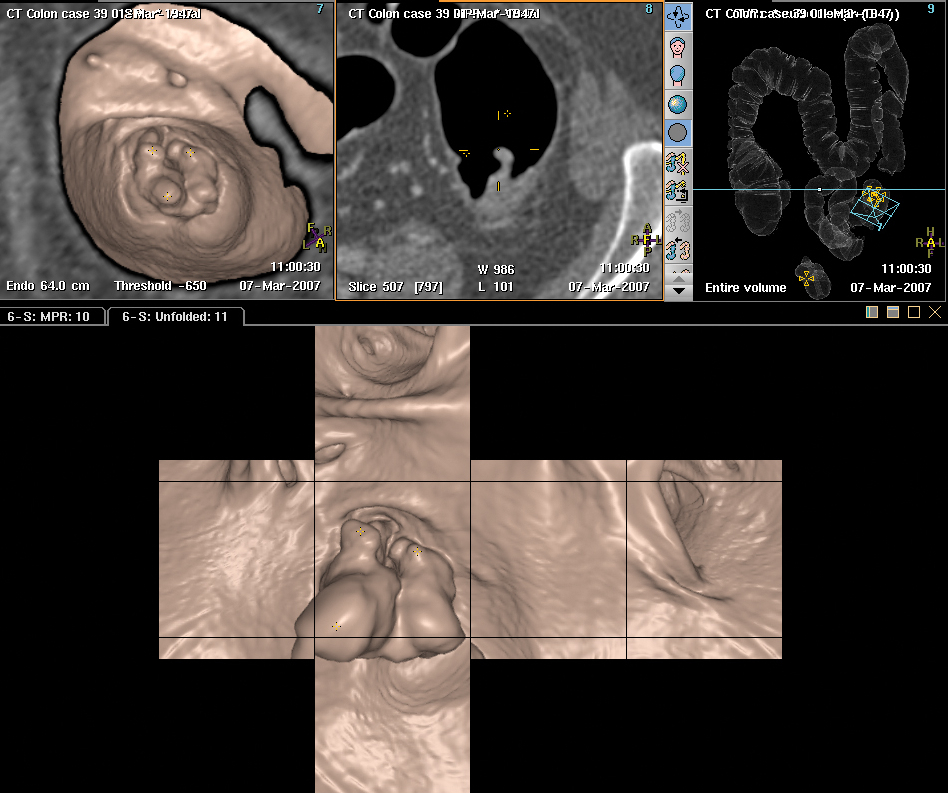Viewport: 948px width, 793px height.
Task: Click the Threshold -650 label
Action: pos(160,286)
